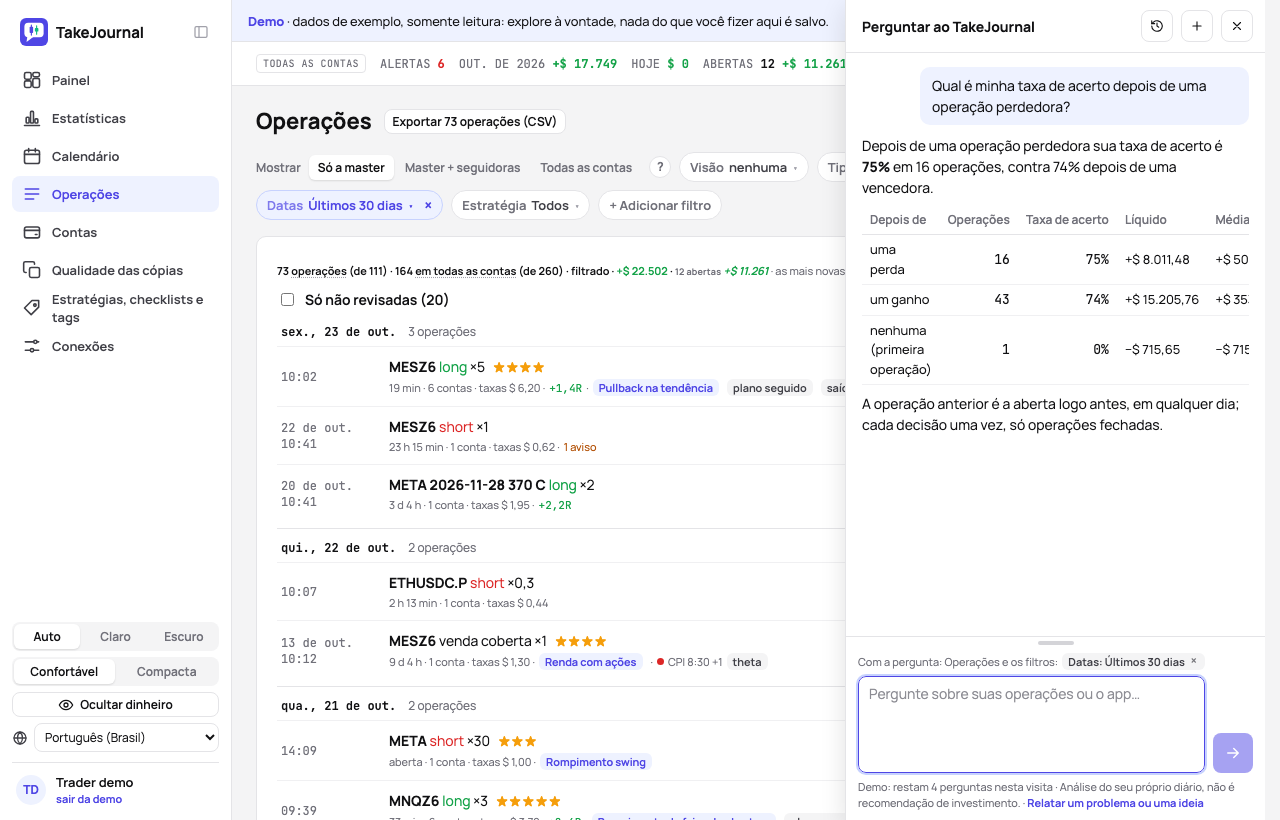Click the Estratégias, checklists e tags icon
1280x820 pixels.
[32, 308]
